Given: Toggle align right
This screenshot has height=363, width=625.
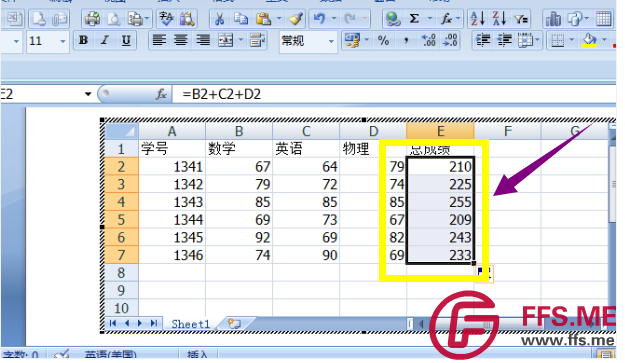Looking at the screenshot, I should [x=203, y=40].
